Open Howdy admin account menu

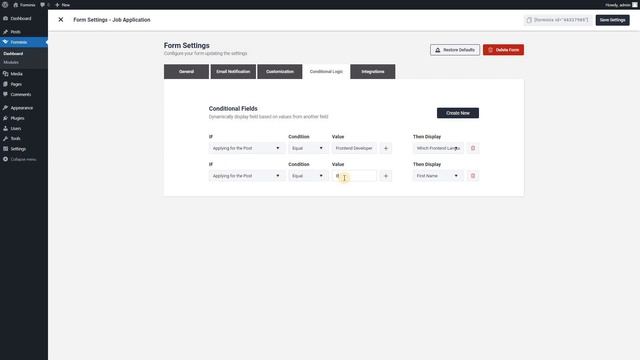tap(621, 5)
